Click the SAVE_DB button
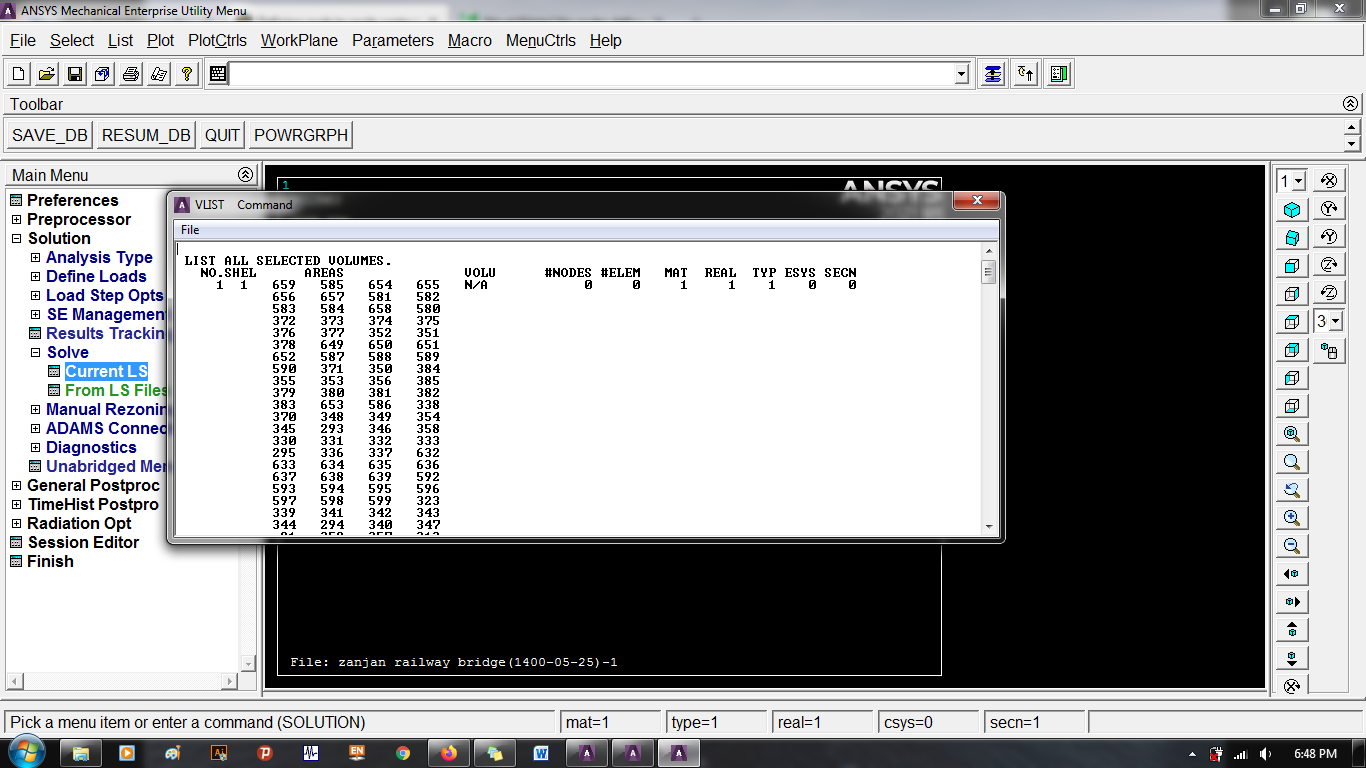Viewport: 1366px width, 768px height. [50, 135]
